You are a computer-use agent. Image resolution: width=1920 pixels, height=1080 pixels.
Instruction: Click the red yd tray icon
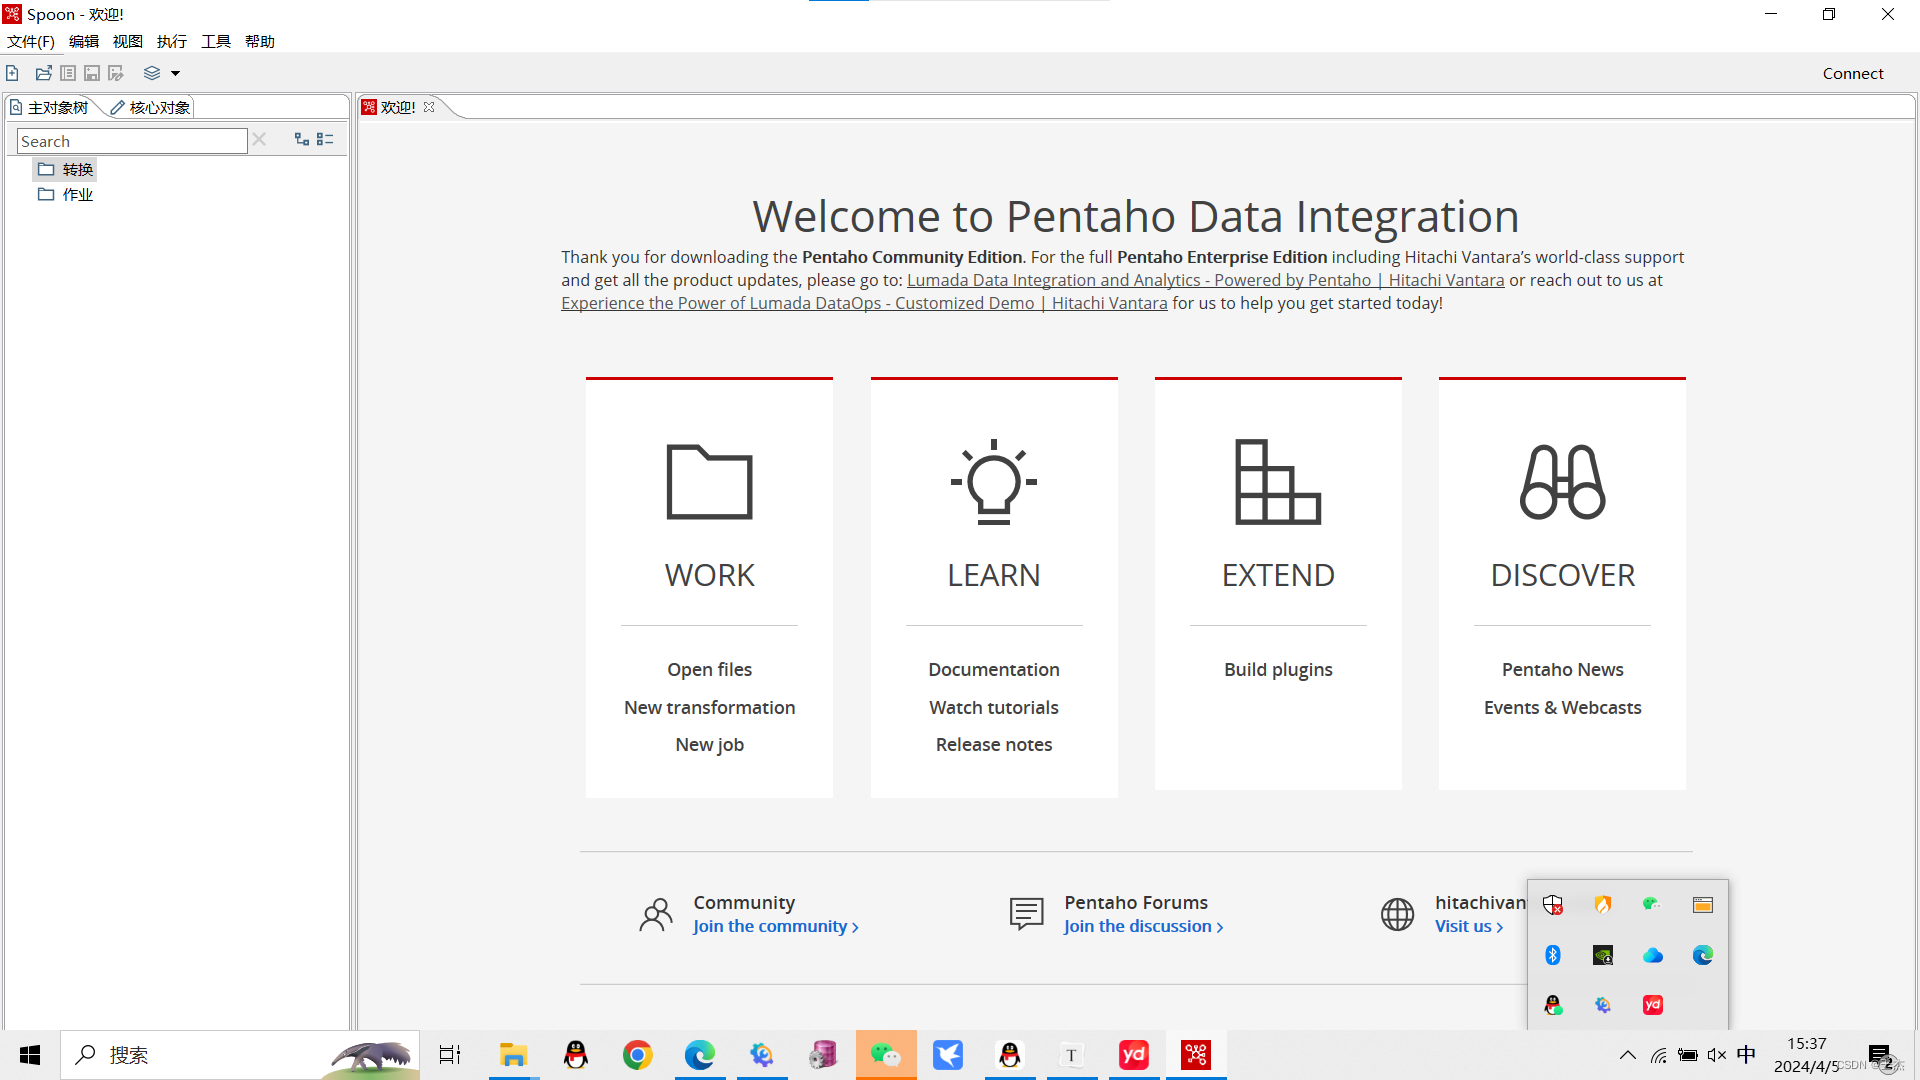point(1653,1005)
